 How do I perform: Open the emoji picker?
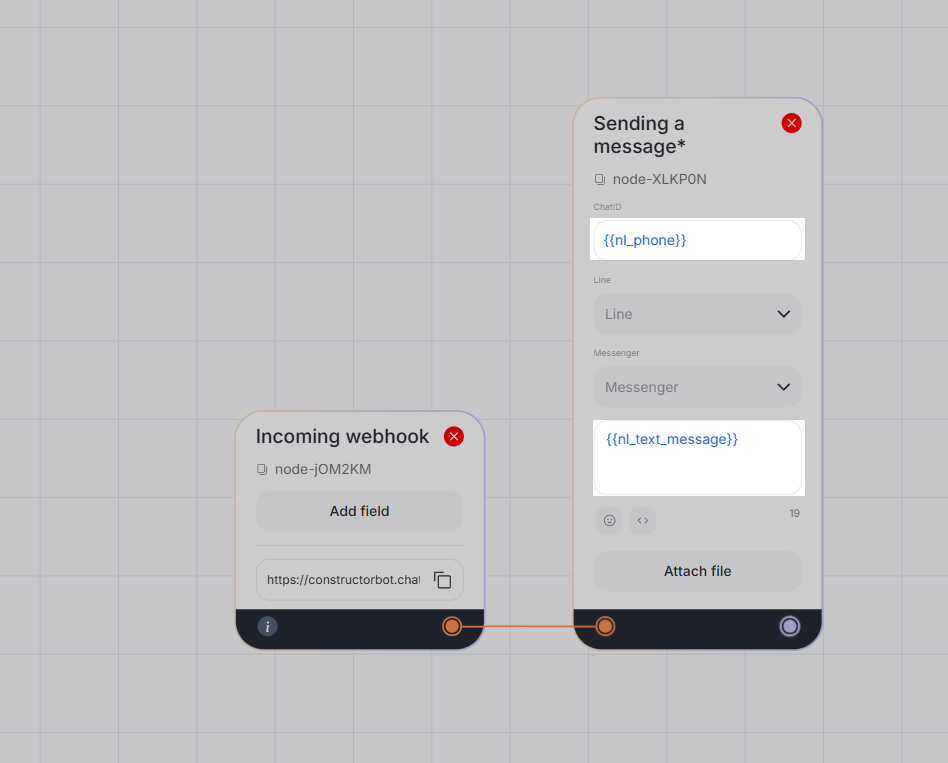609,521
